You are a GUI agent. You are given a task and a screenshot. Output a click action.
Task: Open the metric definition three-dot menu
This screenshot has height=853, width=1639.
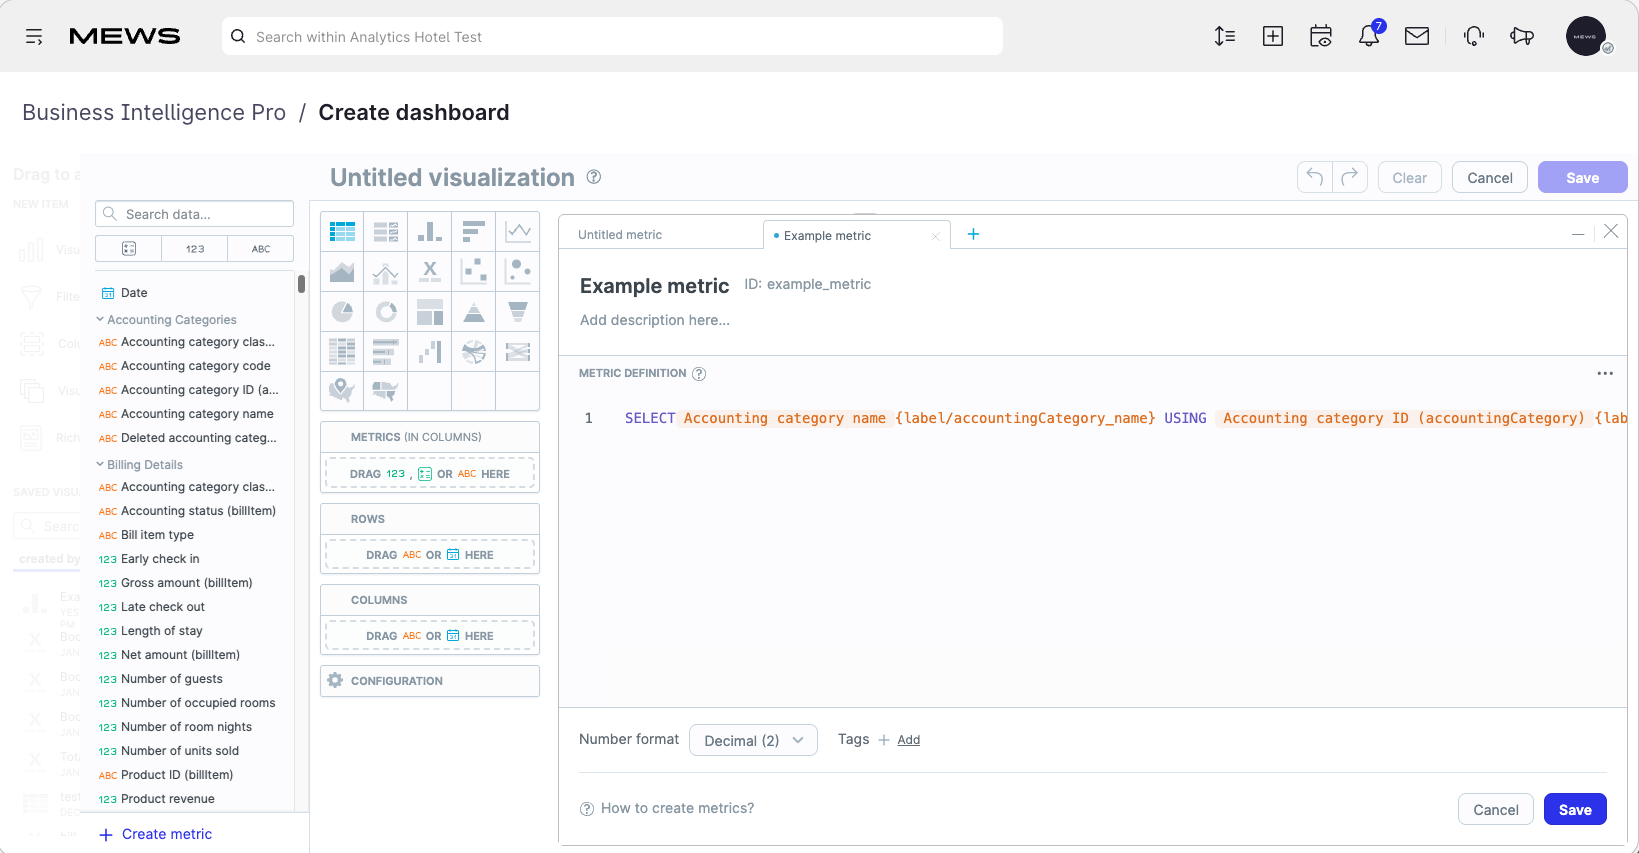click(x=1605, y=373)
